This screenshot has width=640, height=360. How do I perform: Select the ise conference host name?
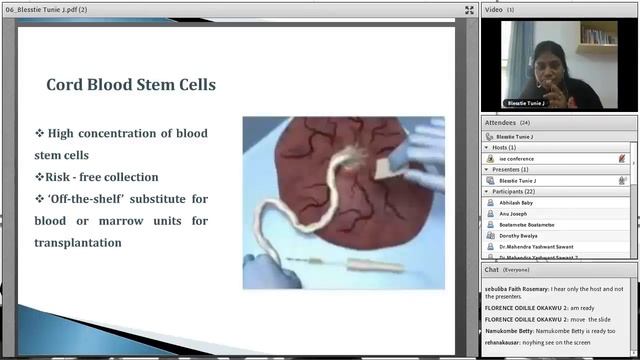pos(516,159)
